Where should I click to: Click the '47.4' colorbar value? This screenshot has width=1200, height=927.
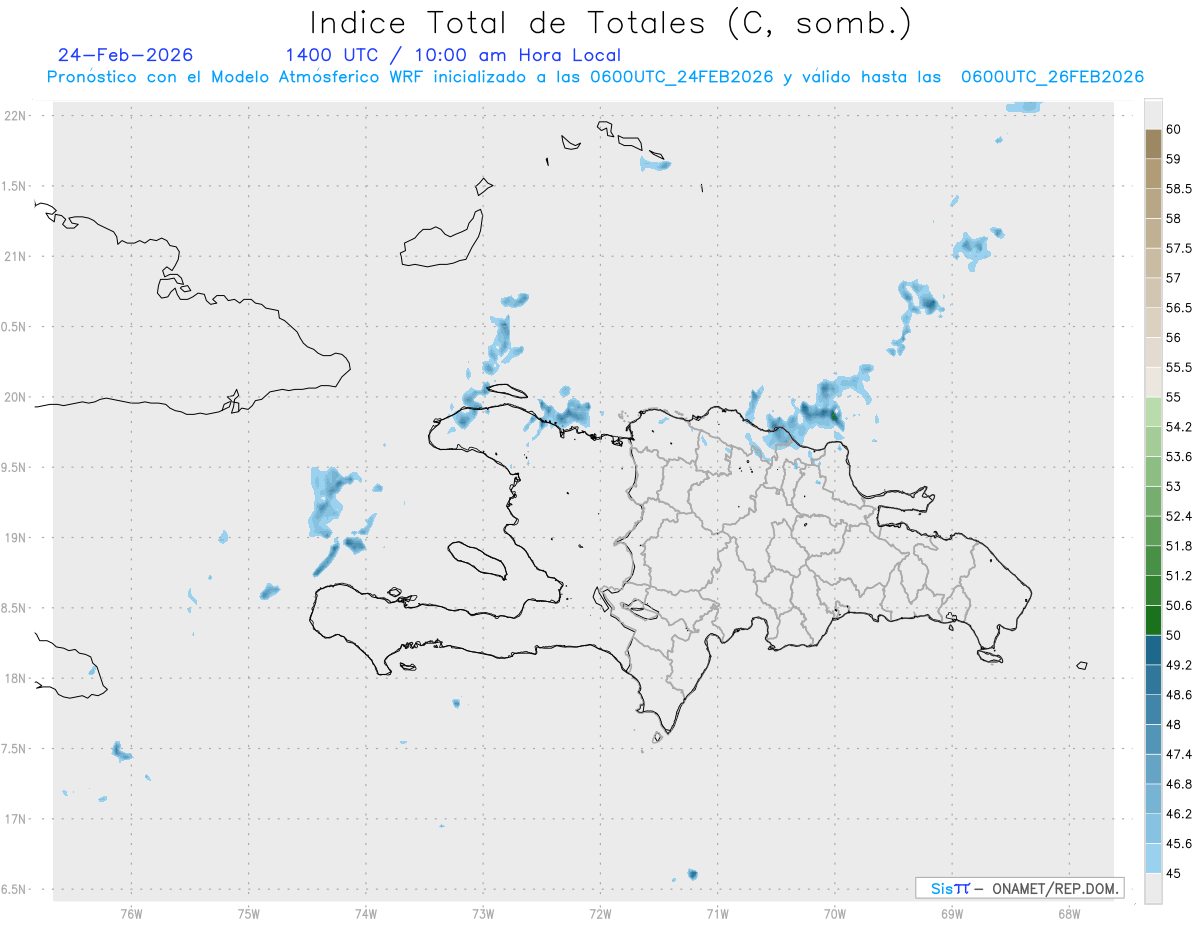click(x=1179, y=755)
